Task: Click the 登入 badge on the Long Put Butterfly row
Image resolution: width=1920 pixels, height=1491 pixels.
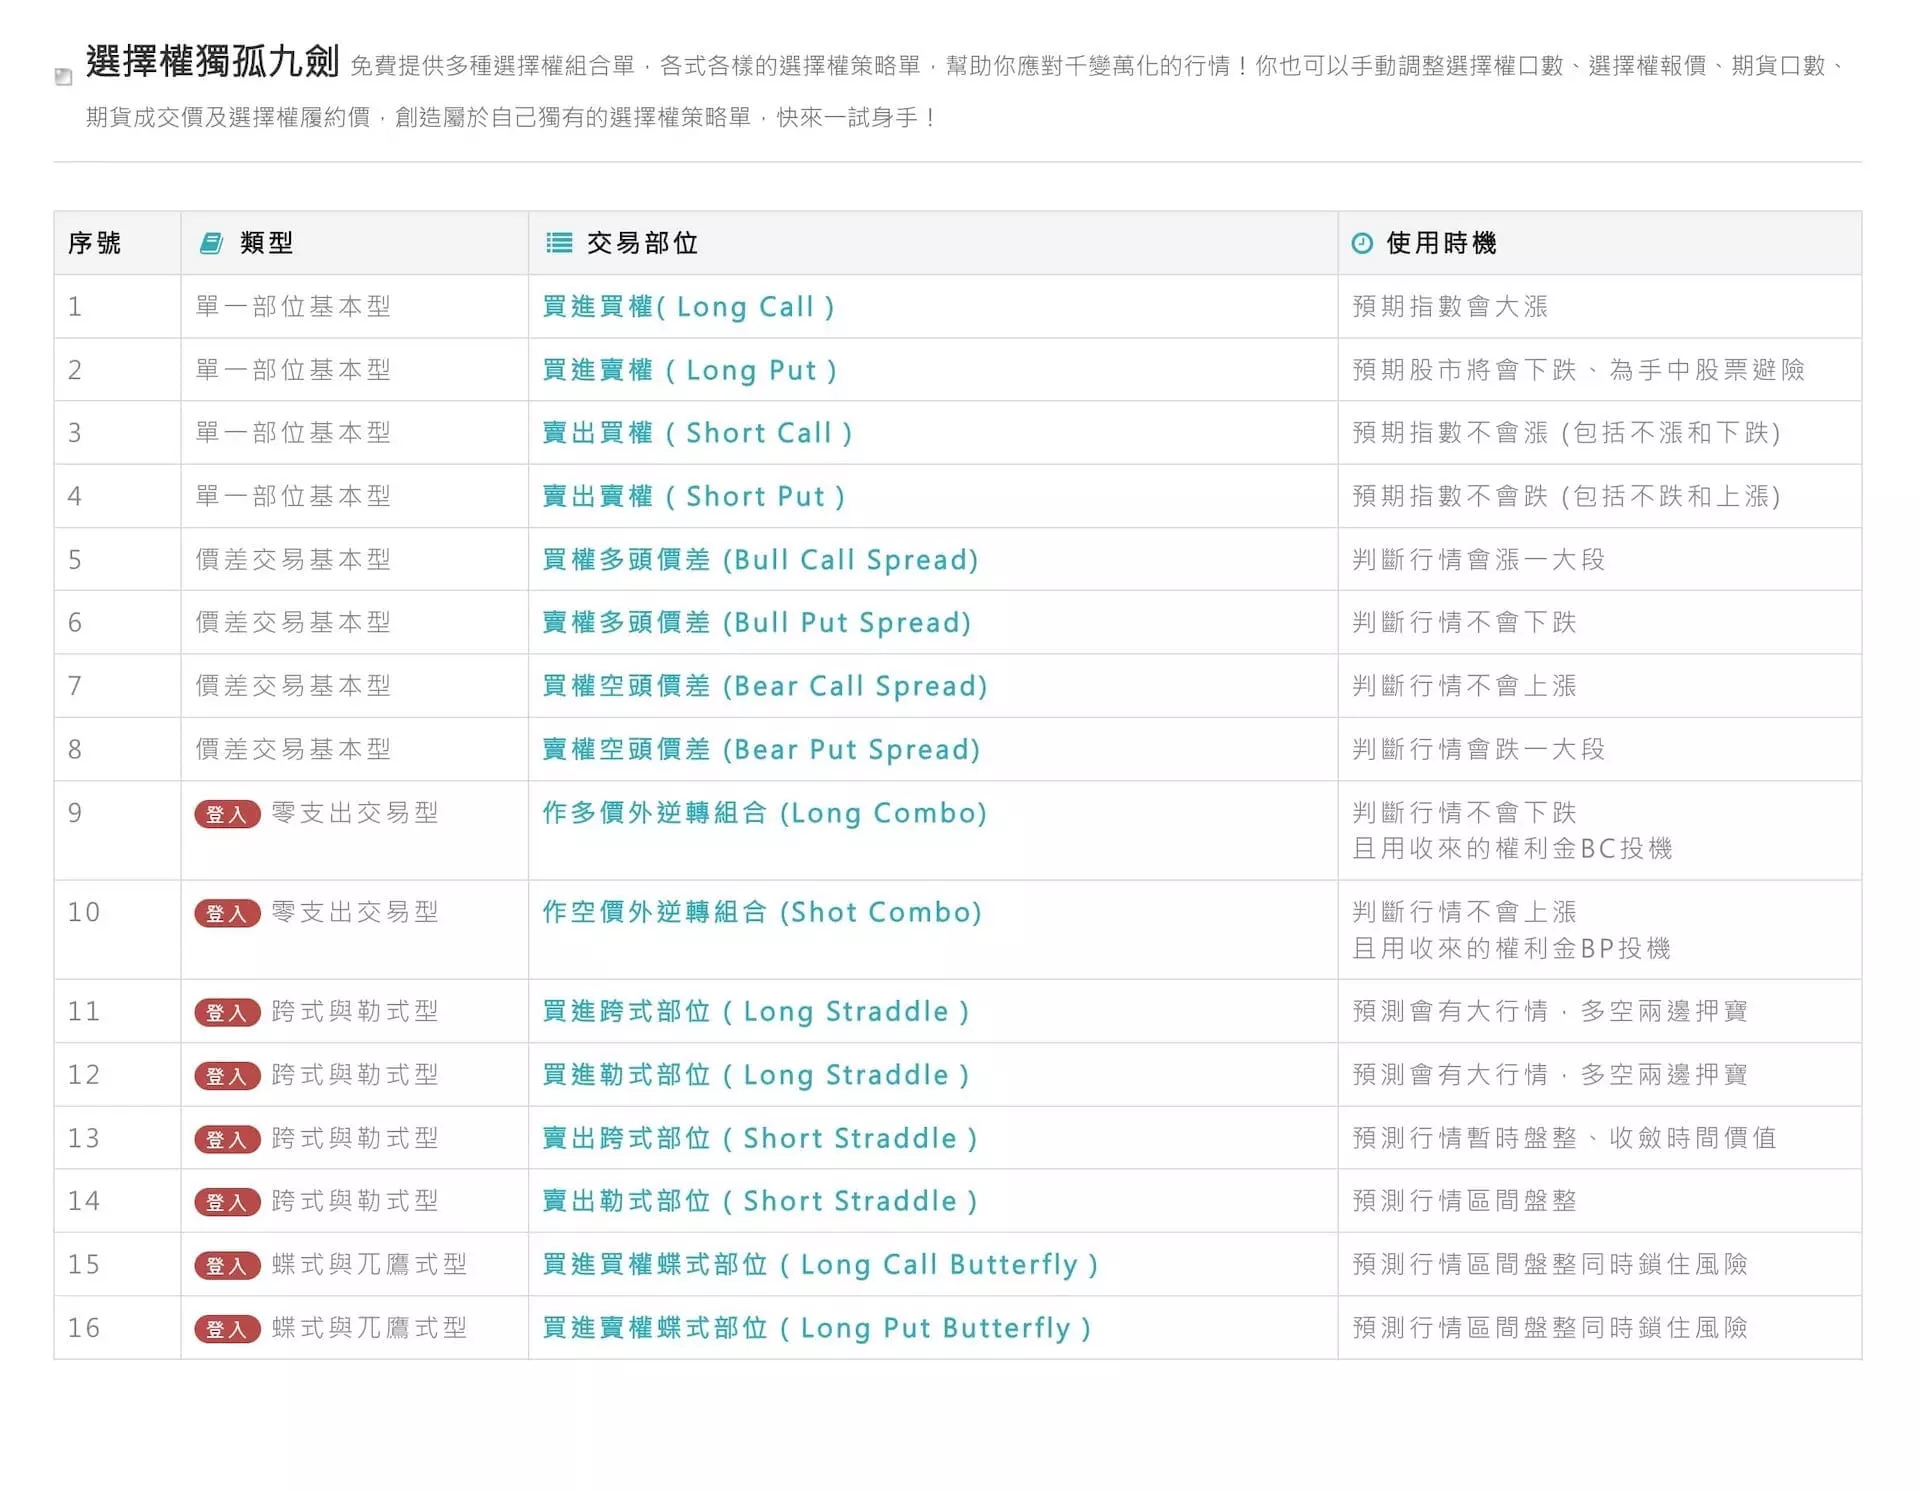Action: point(226,1328)
